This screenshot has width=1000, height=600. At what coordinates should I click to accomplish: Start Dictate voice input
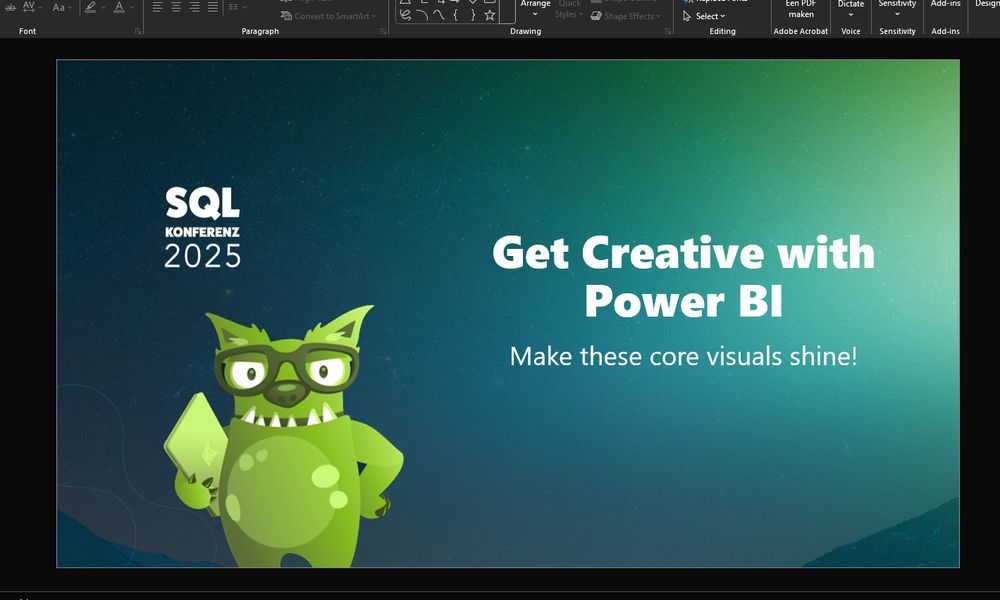[x=851, y=9]
